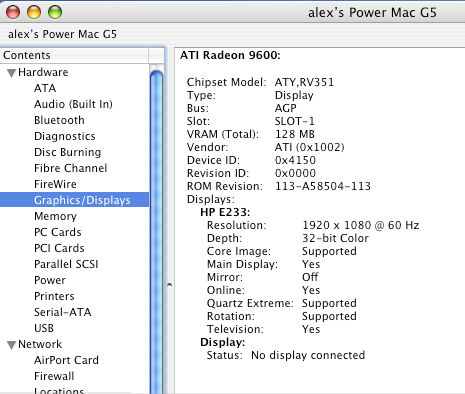465x394 pixels.
Task: Select Serial-ATA in sidebar
Action: pyautogui.click(x=63, y=312)
